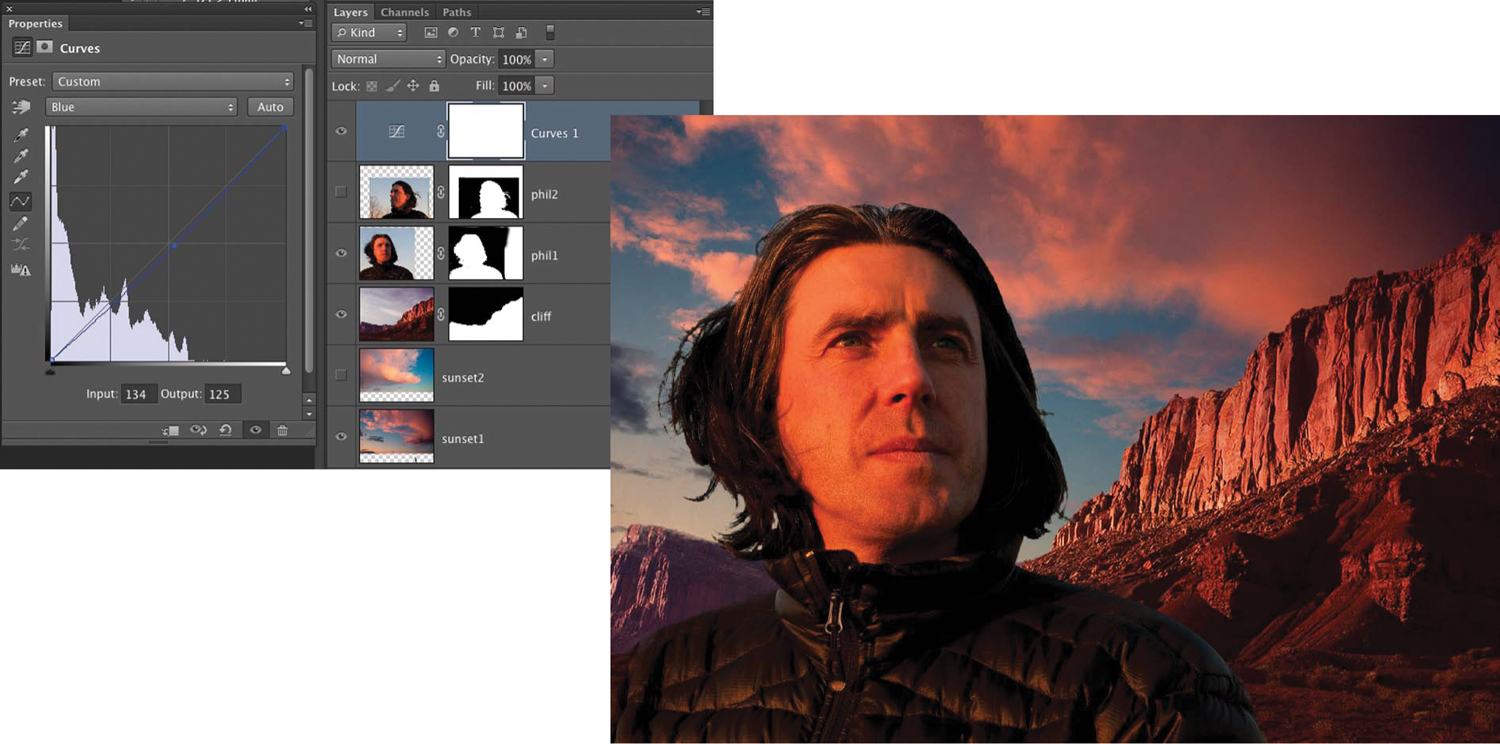
Task: Switch to the Layers tab
Action: [x=351, y=12]
